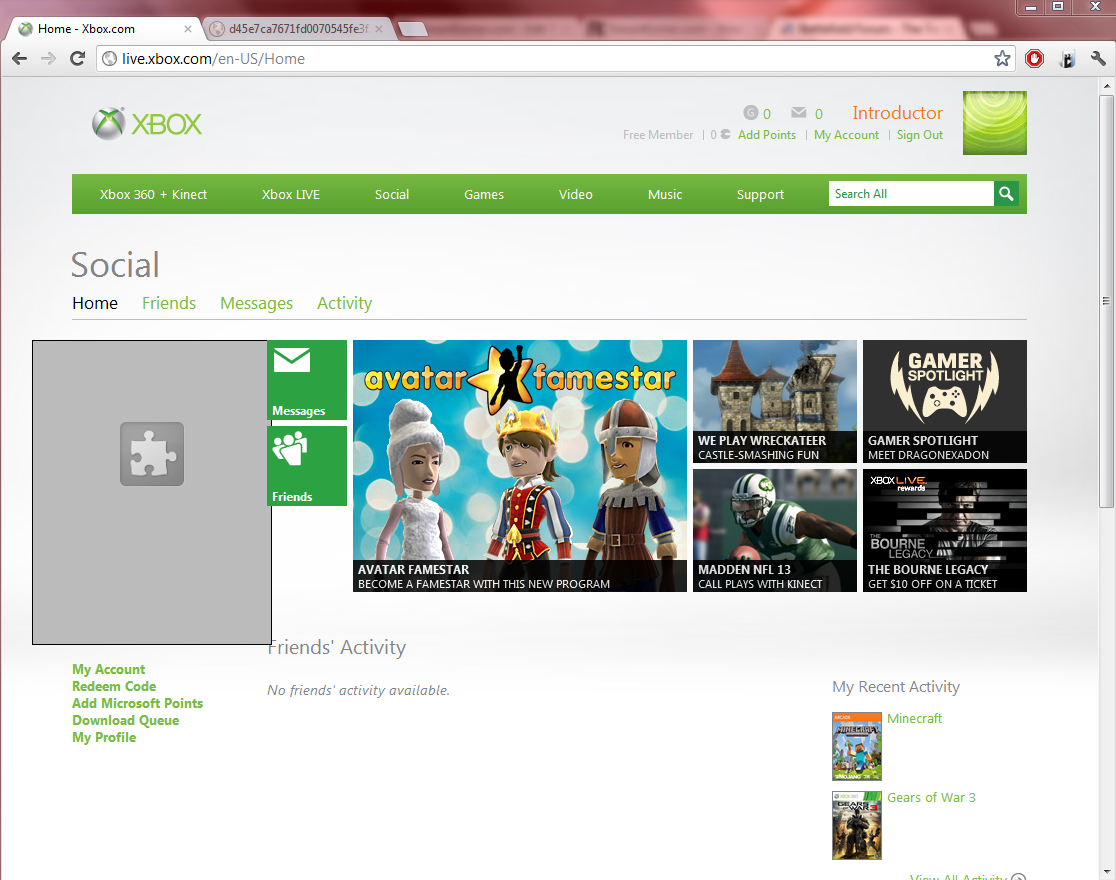Go to the Activity tab under Social
This screenshot has height=880, width=1116.
pos(344,303)
